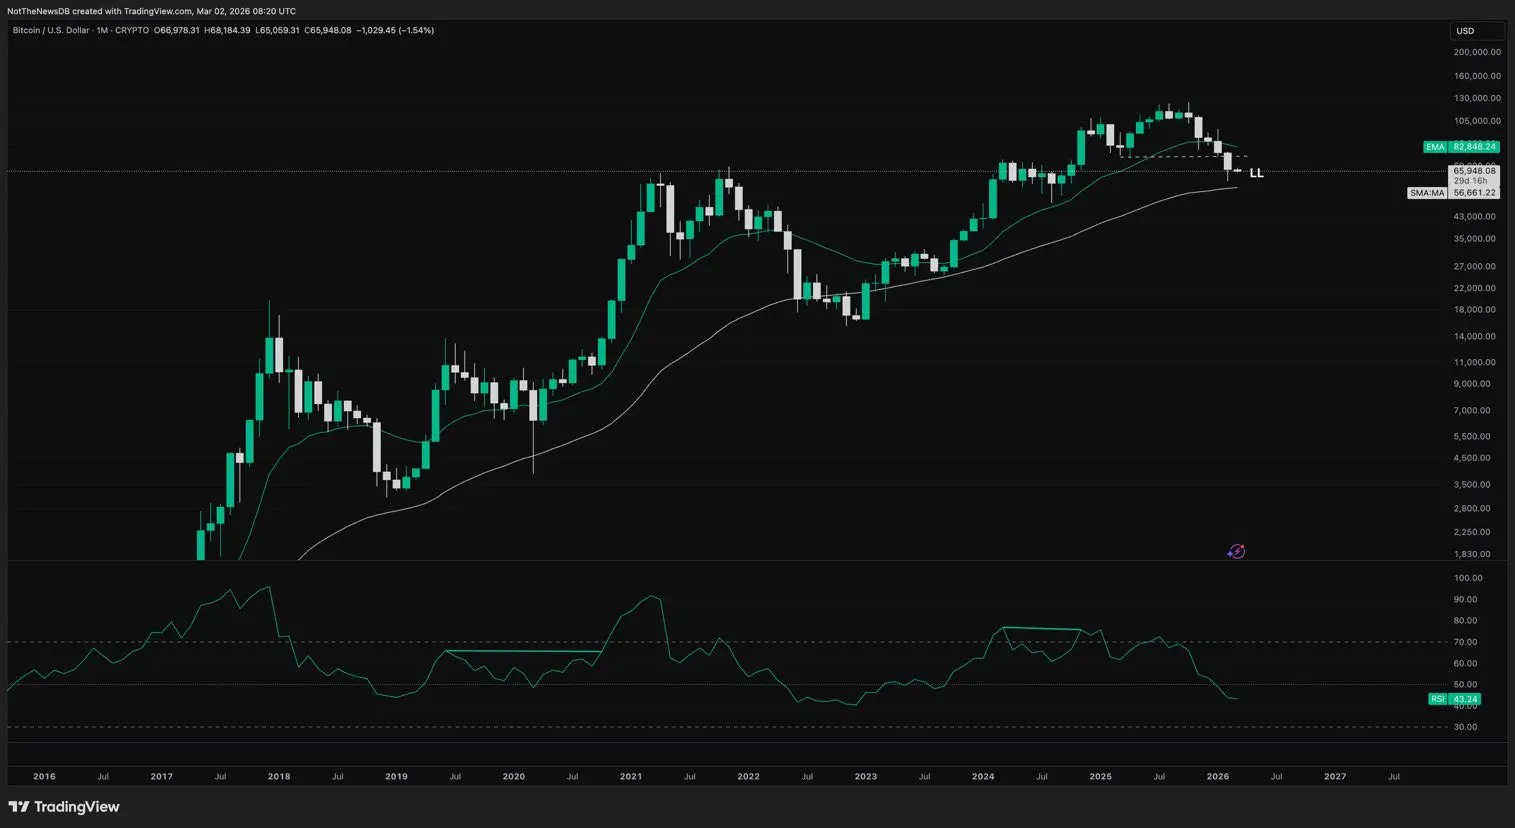The image size is (1515, 828).
Task: Click the 2020 label on the time axis
Action: pos(513,776)
